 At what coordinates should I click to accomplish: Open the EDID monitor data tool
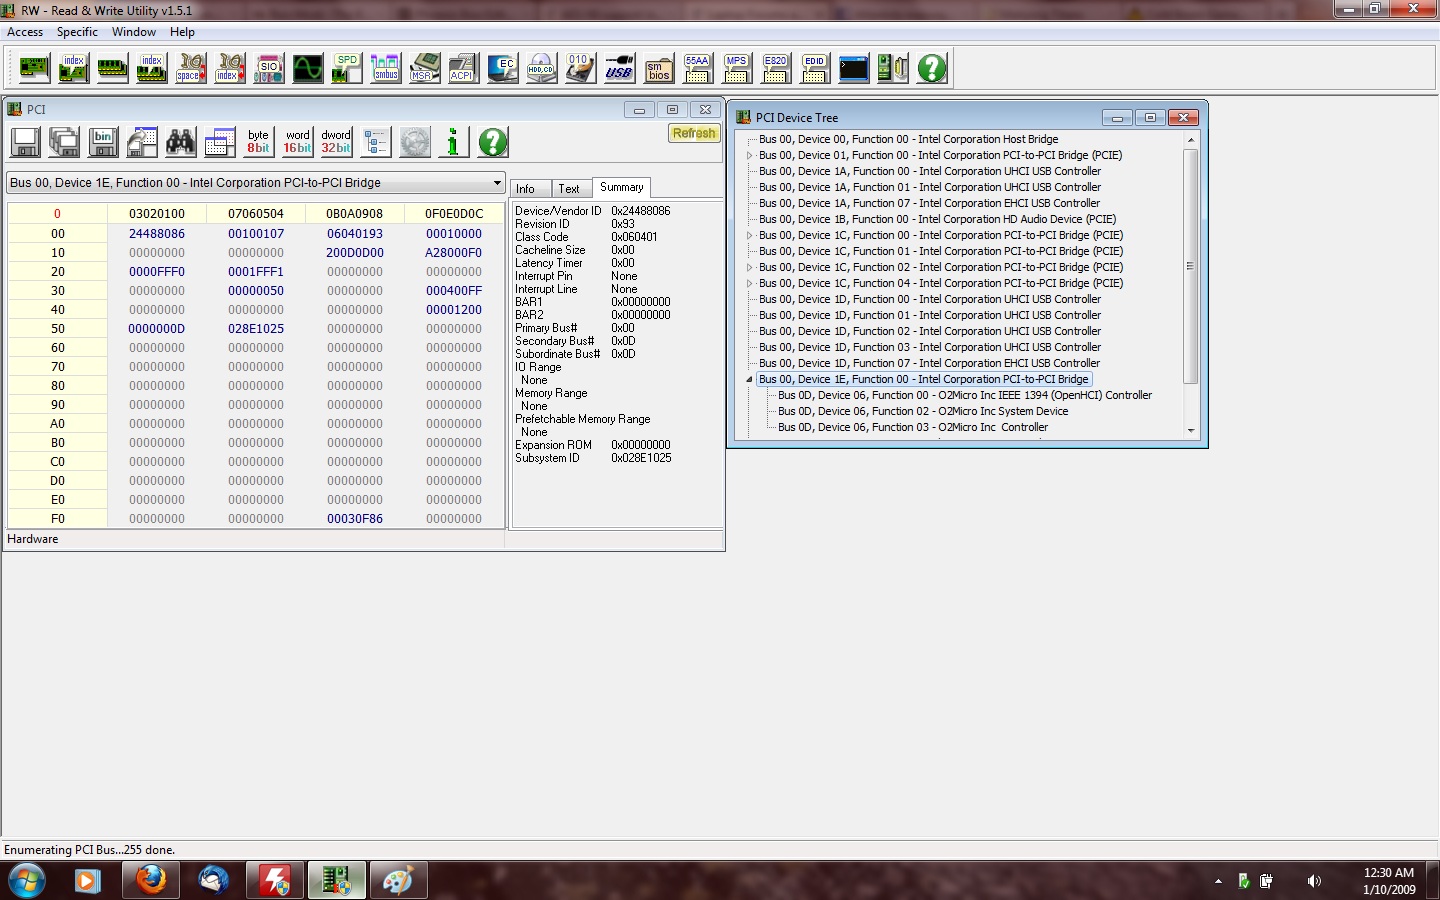coord(815,68)
